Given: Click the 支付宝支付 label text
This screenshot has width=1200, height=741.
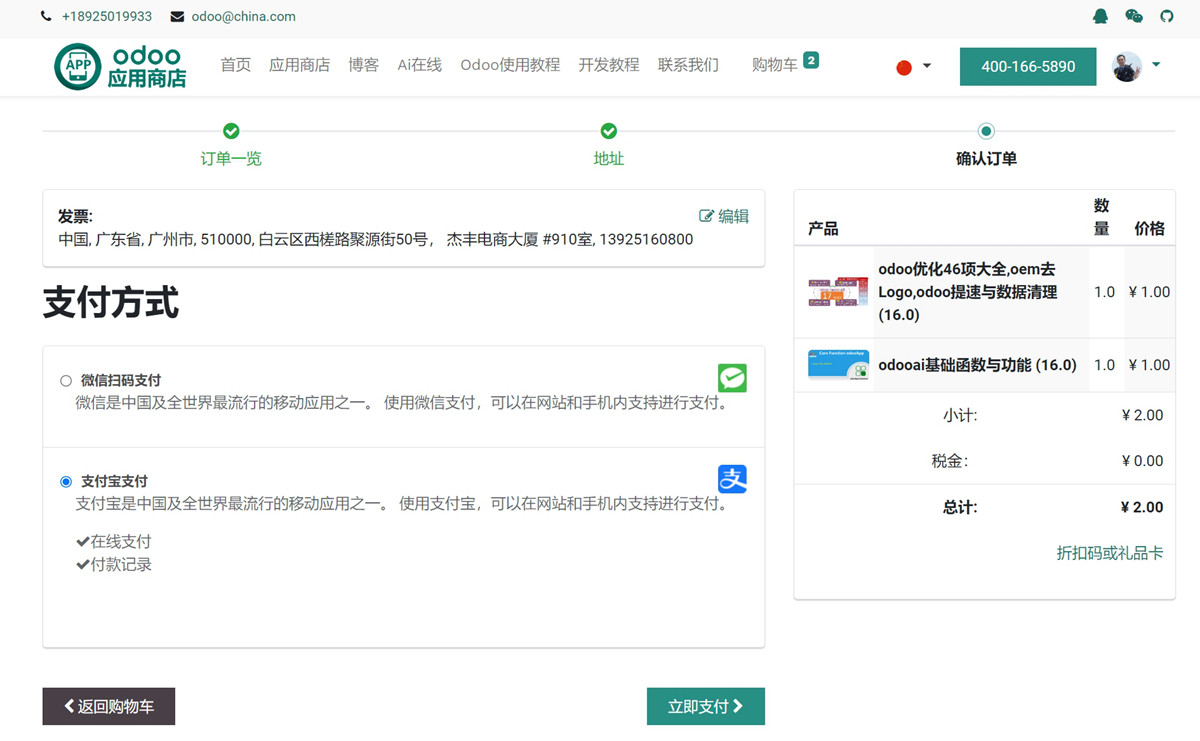Looking at the screenshot, I should click(x=114, y=482).
